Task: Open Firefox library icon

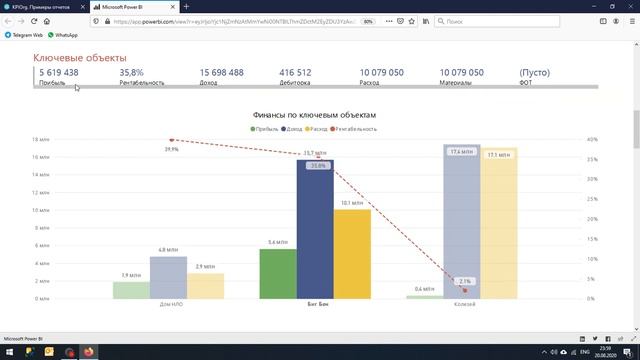Action: coord(426,21)
